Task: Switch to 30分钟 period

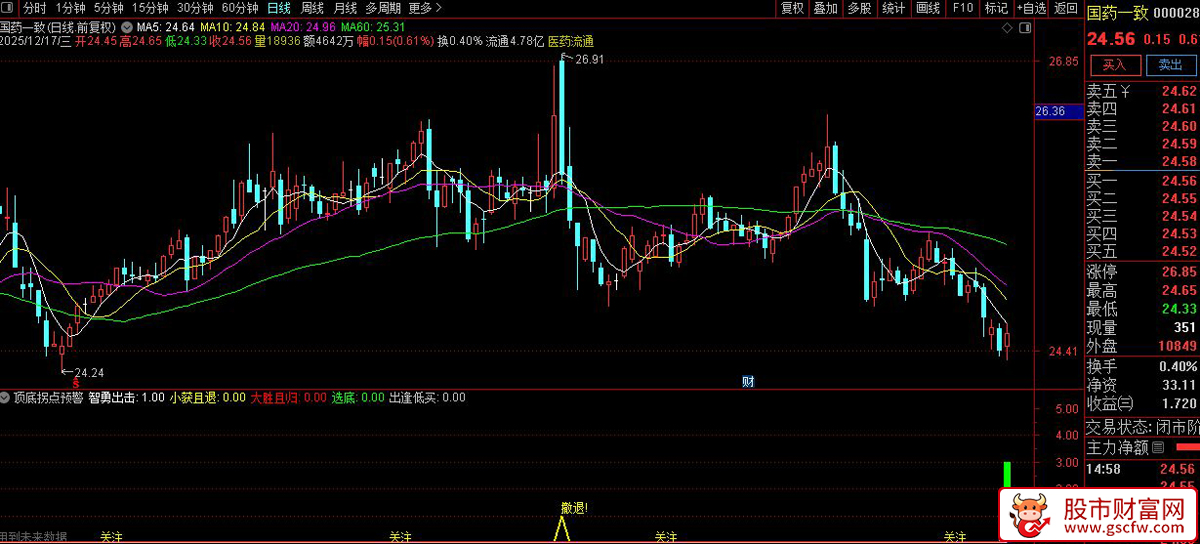Action: [x=195, y=8]
